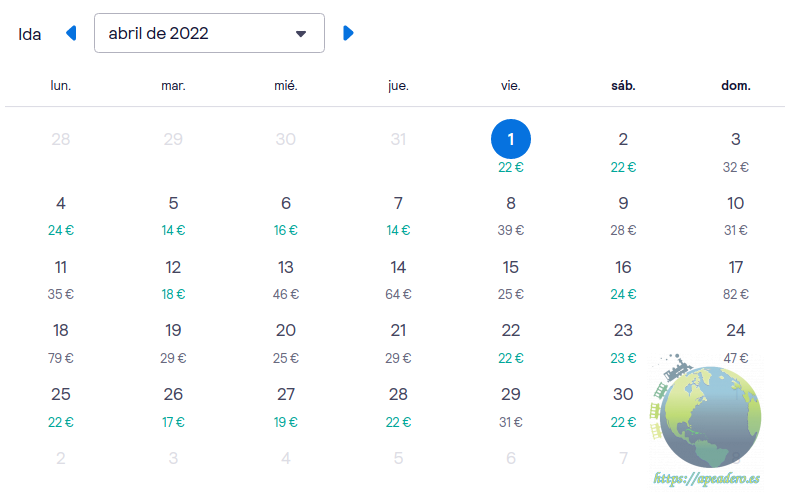Go to next month with right arrow
The height and width of the screenshot is (493, 785).
click(348, 33)
